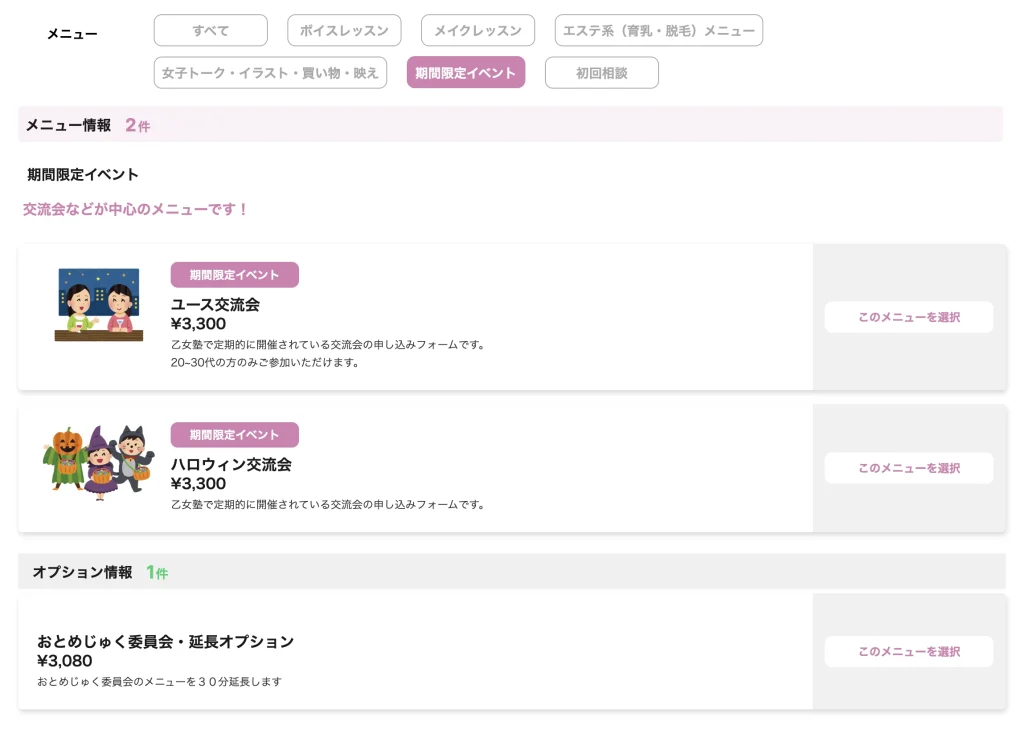
Task: Click the おとめじゅく委員会・延長オプション title
Action: 165,641
